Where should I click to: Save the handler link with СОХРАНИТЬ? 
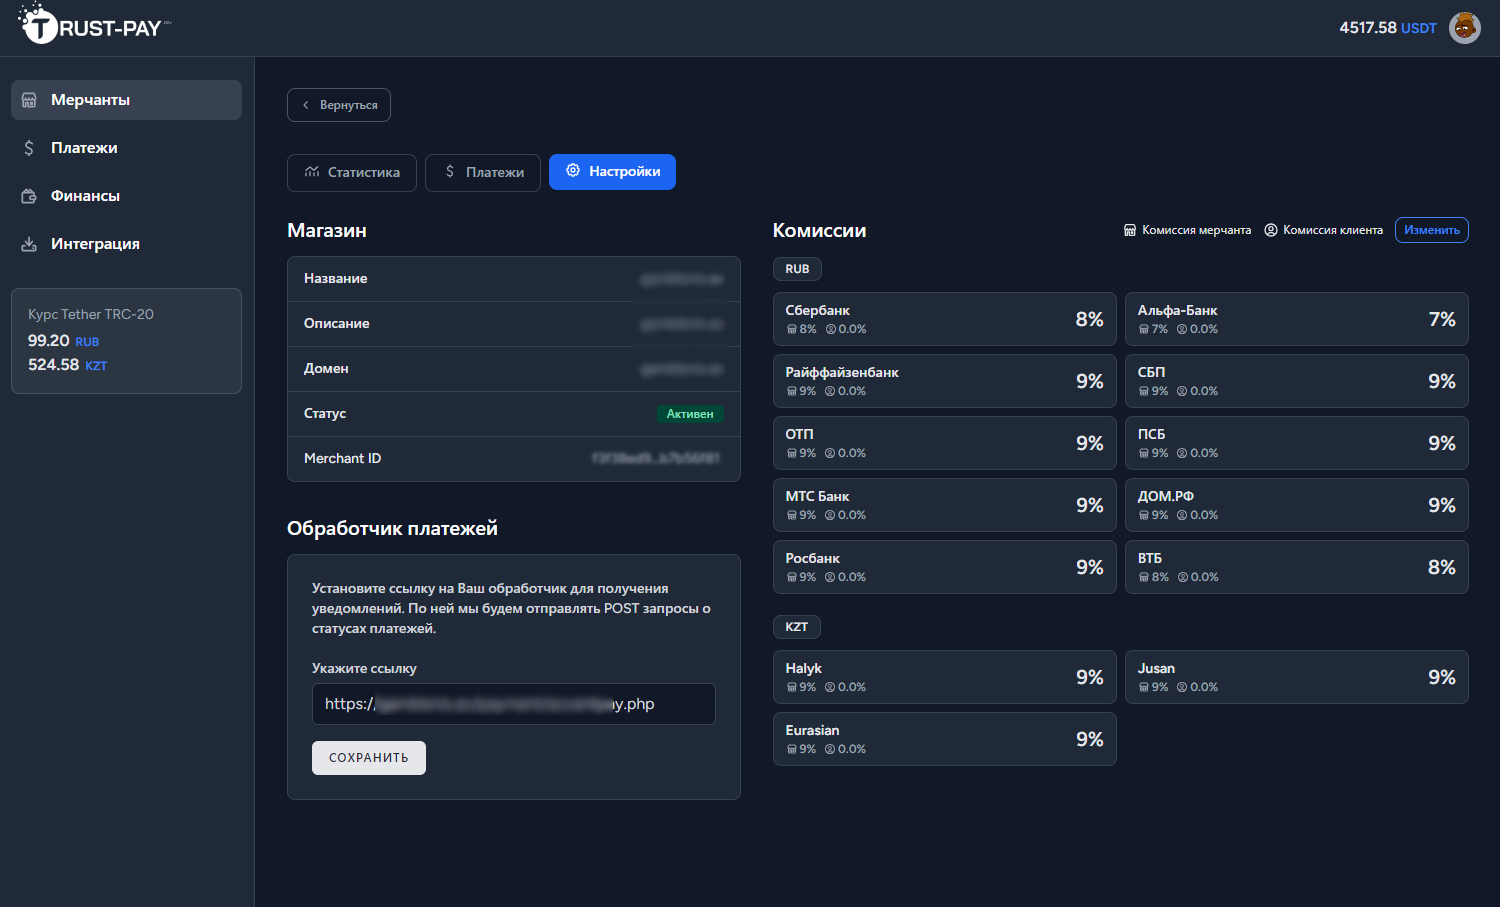369,758
